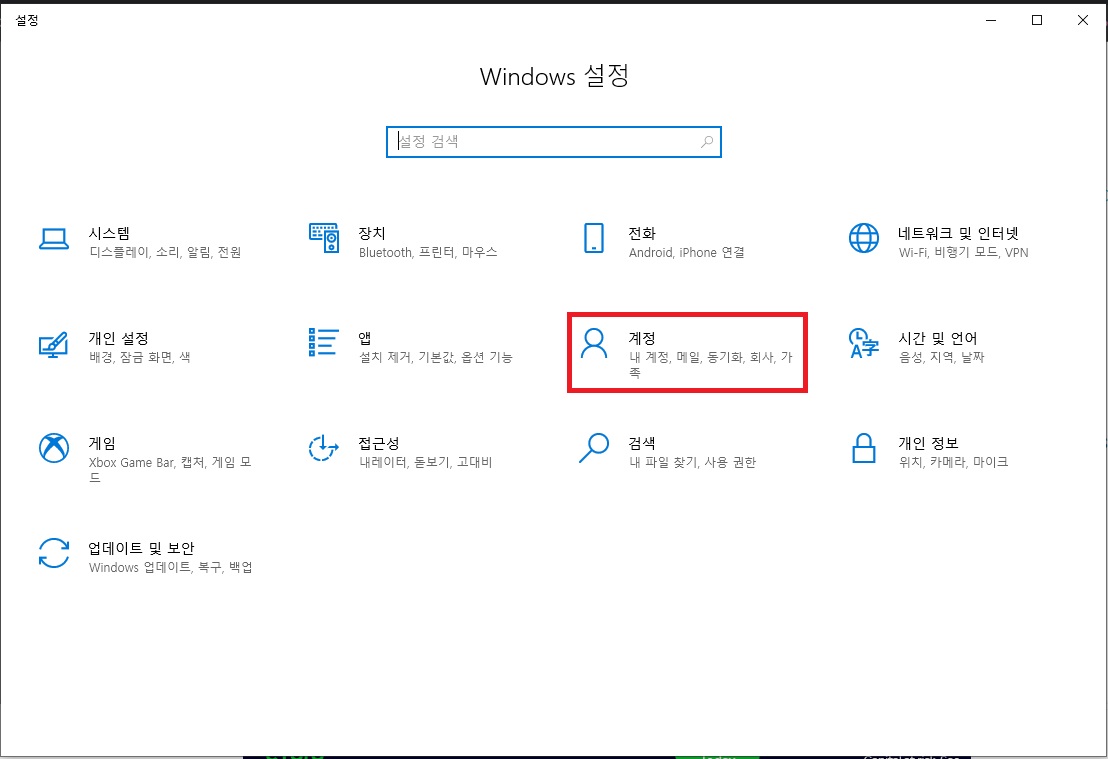Click text 'Bluetooth, 프린터, 마우스'
This screenshot has height=759, width=1108.
(x=428, y=252)
